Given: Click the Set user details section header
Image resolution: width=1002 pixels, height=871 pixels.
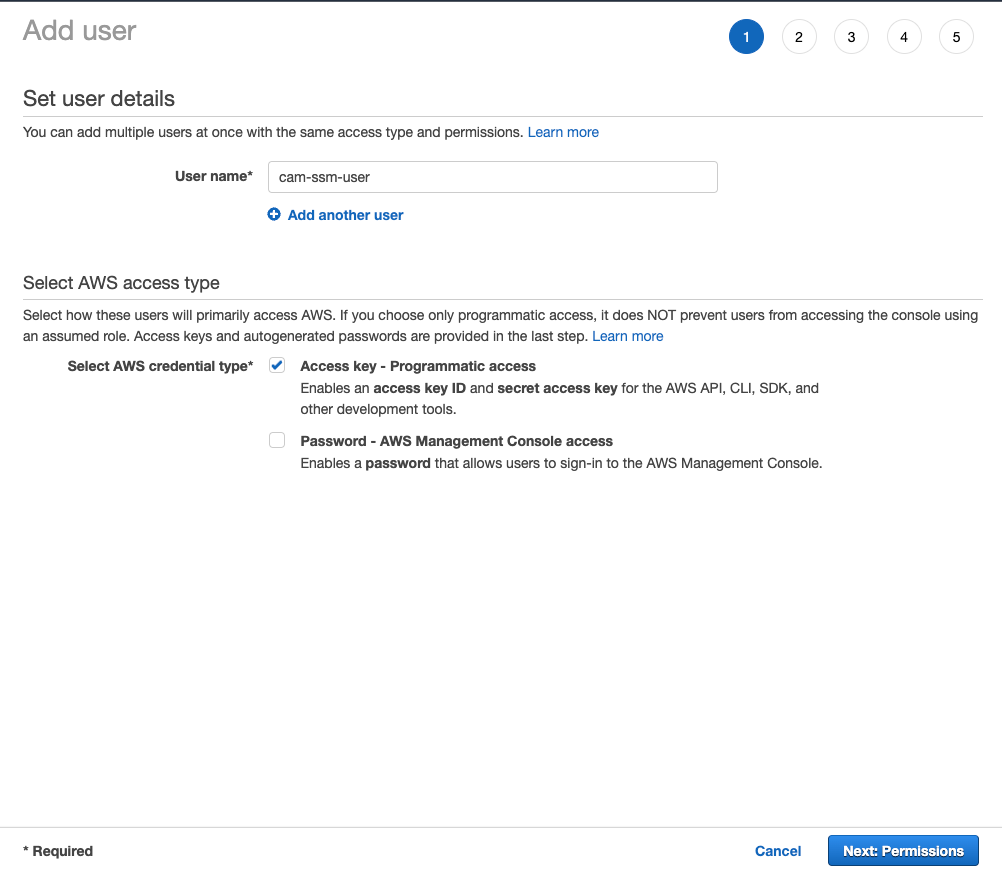Looking at the screenshot, I should point(98,99).
